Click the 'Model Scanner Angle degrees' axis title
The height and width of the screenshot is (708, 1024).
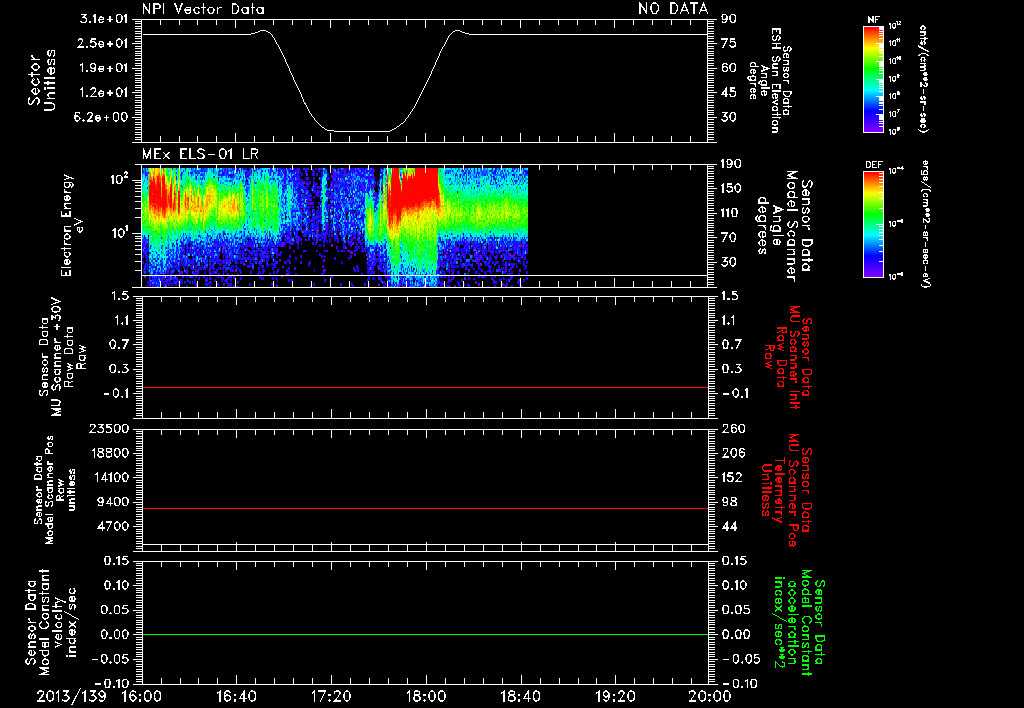tap(784, 226)
